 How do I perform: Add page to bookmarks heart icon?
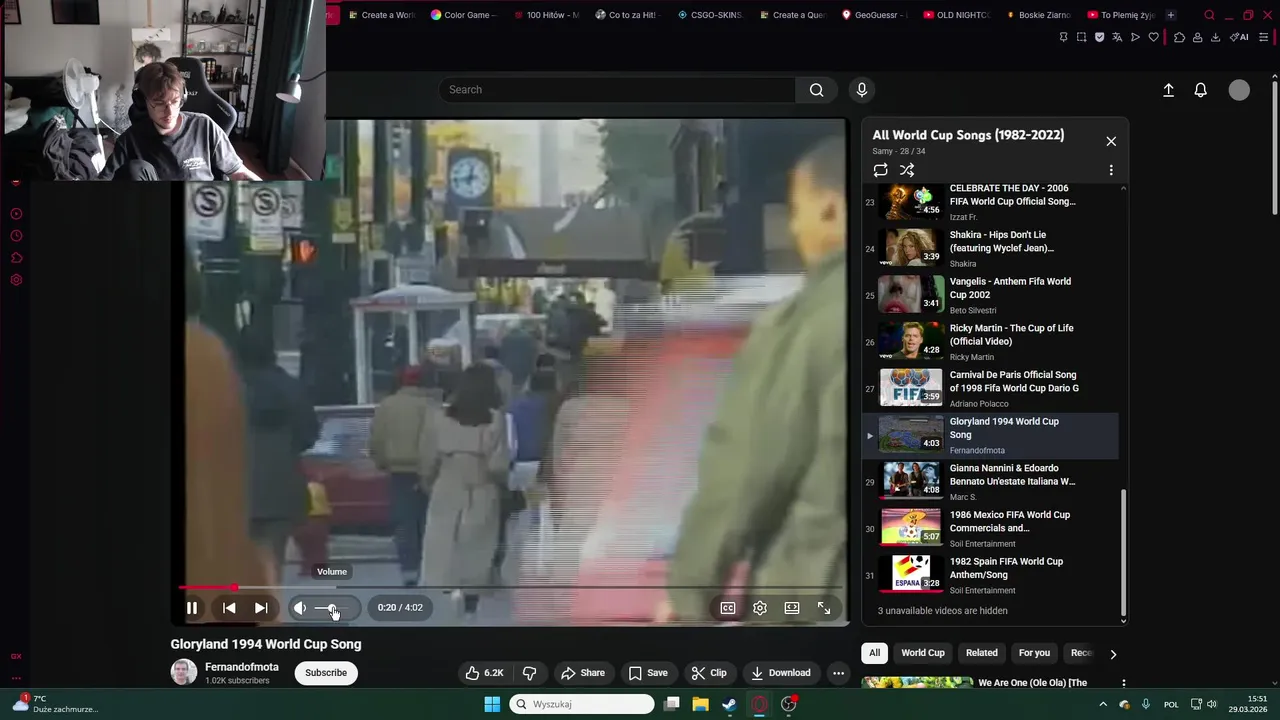click(1153, 37)
